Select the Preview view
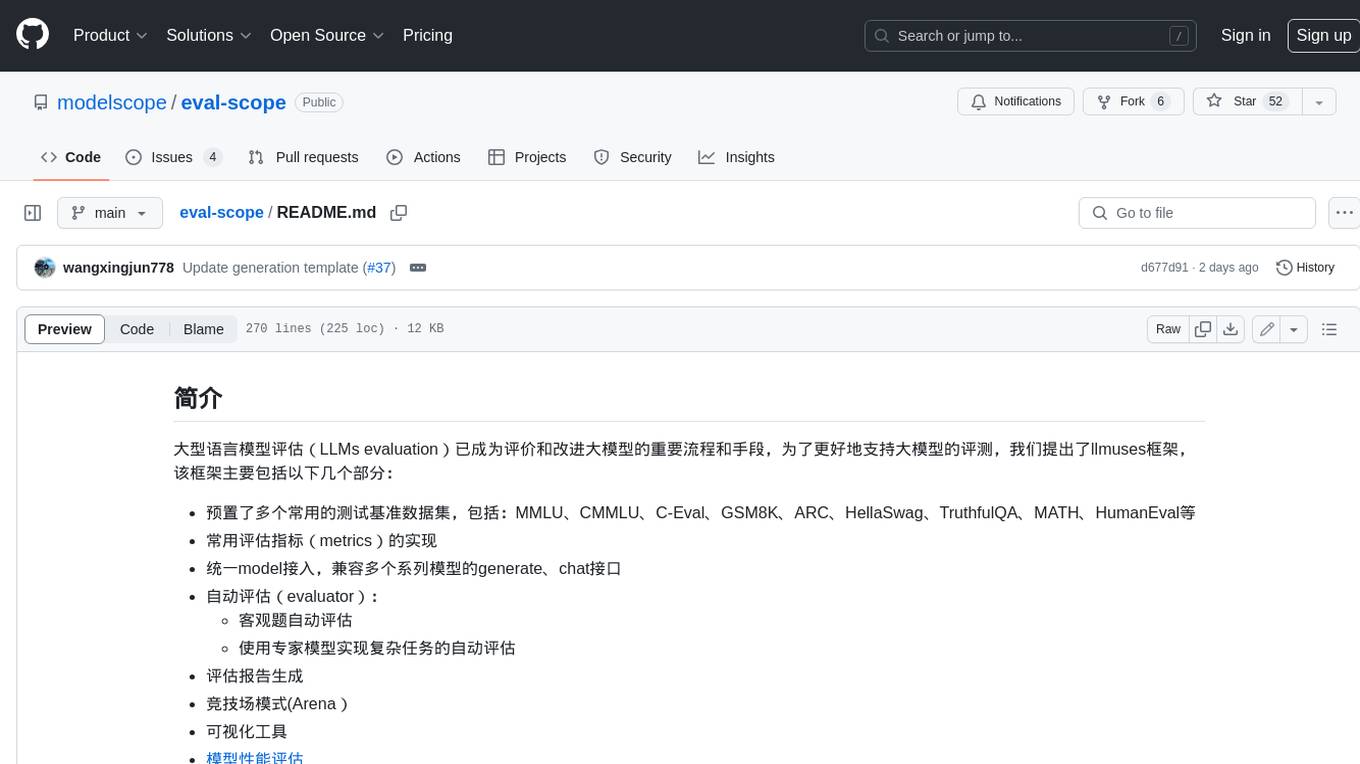 tap(65, 329)
